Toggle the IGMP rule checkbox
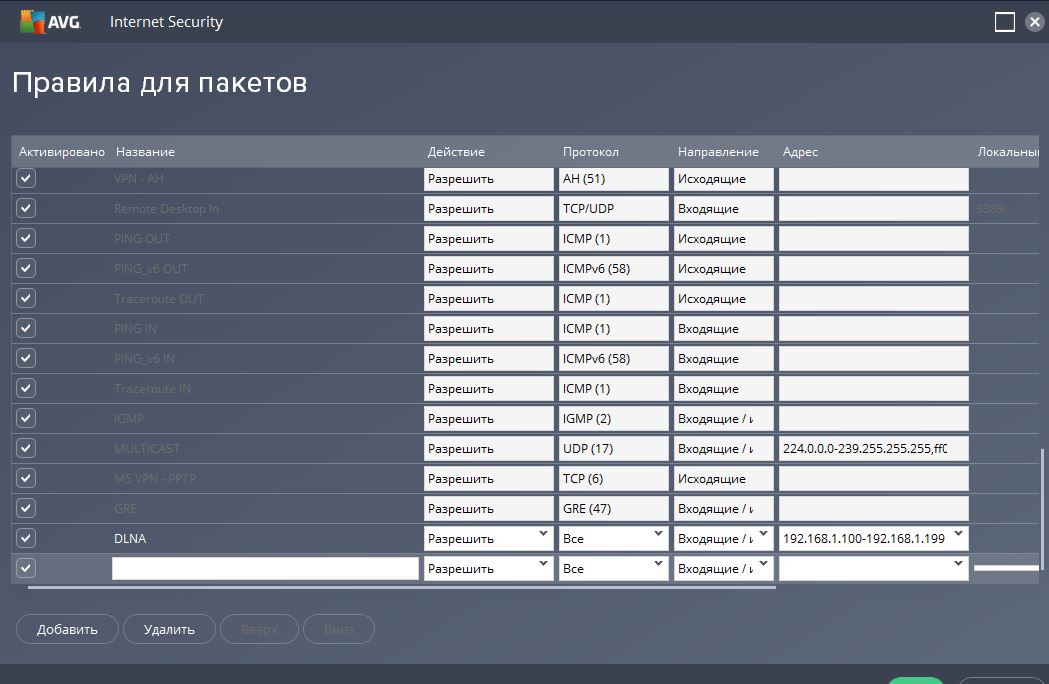Viewport: 1049px width, 684px height. [x=26, y=418]
